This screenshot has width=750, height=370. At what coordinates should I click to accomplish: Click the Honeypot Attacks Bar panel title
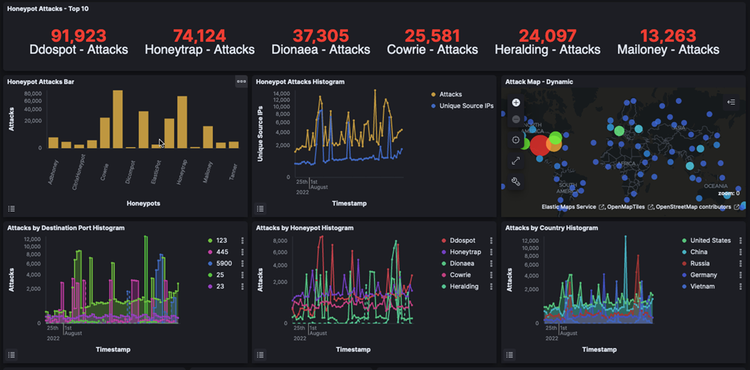[x=41, y=82]
